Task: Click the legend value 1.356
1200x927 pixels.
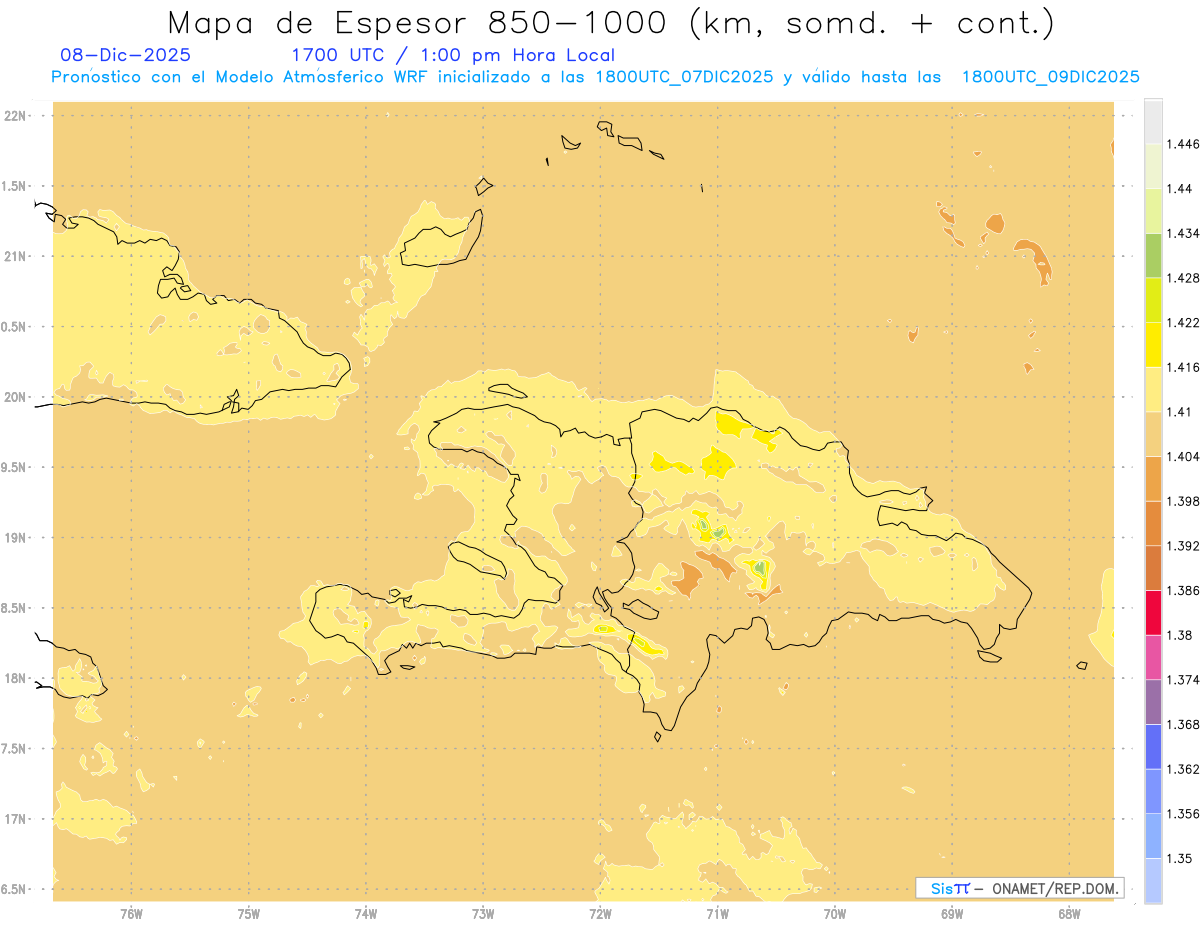Action: click(x=1183, y=814)
